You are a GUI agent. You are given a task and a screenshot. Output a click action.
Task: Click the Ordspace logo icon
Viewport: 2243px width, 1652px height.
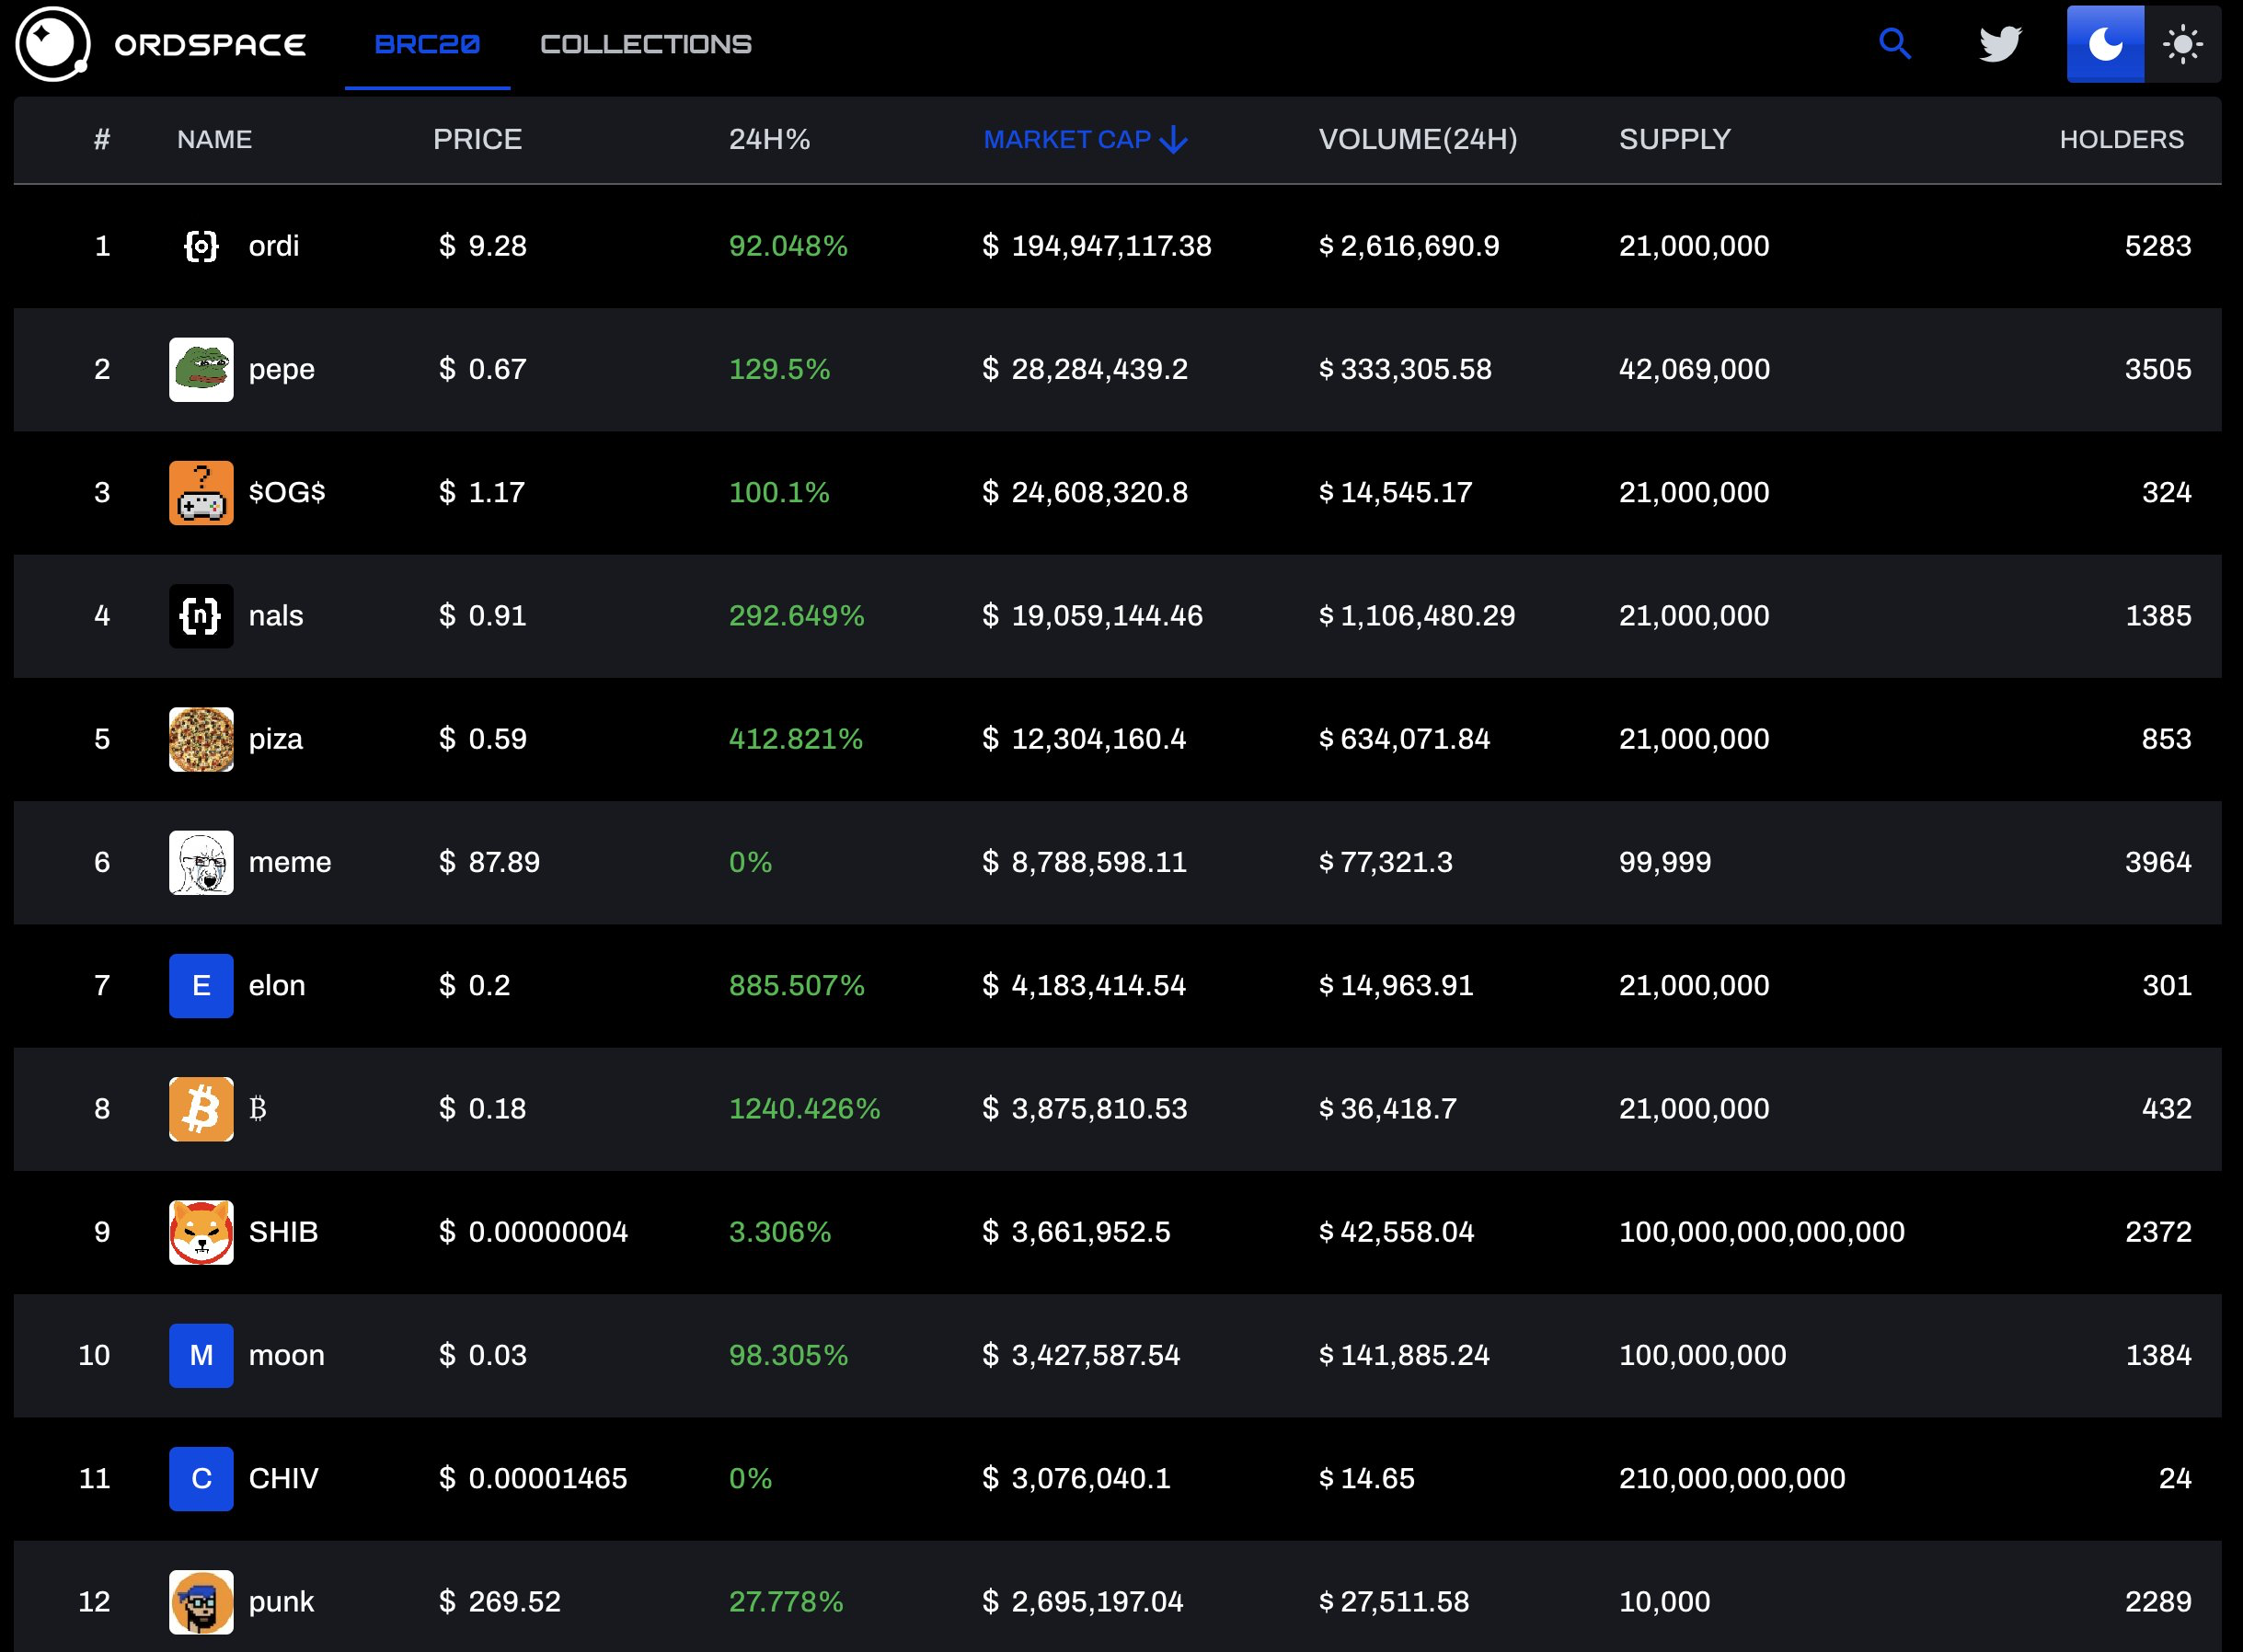[x=52, y=44]
